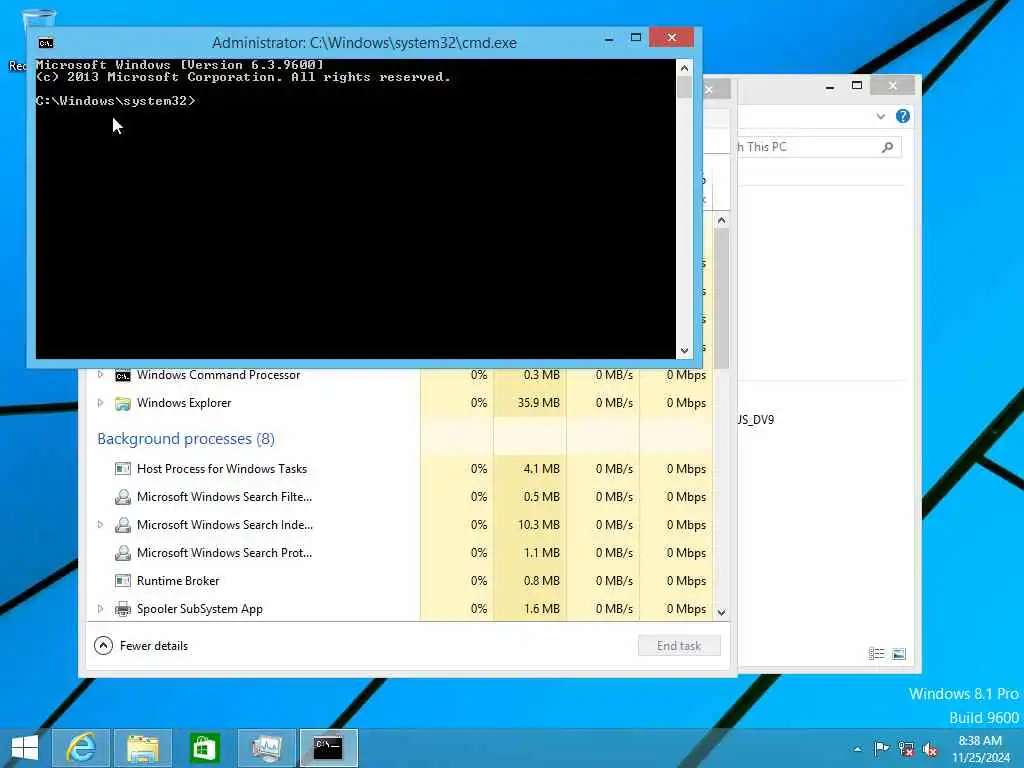Click the Microsoft Windows Search Indexer icon
1024x768 pixels.
click(123, 525)
